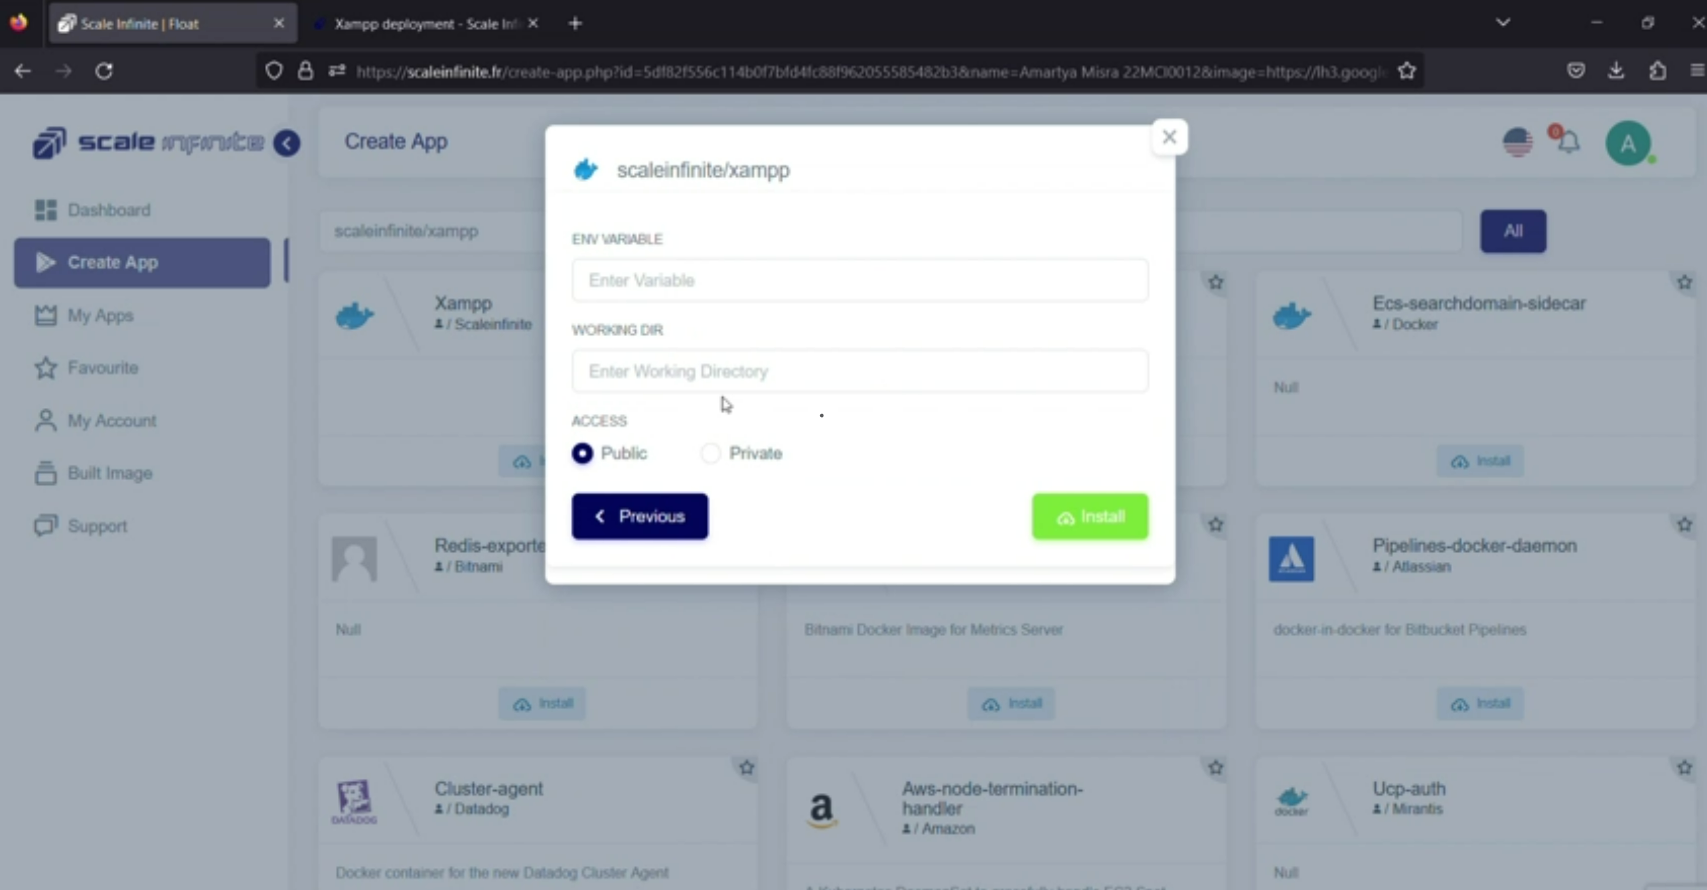
Task: Open browser downloads panel
Action: [x=1616, y=70]
